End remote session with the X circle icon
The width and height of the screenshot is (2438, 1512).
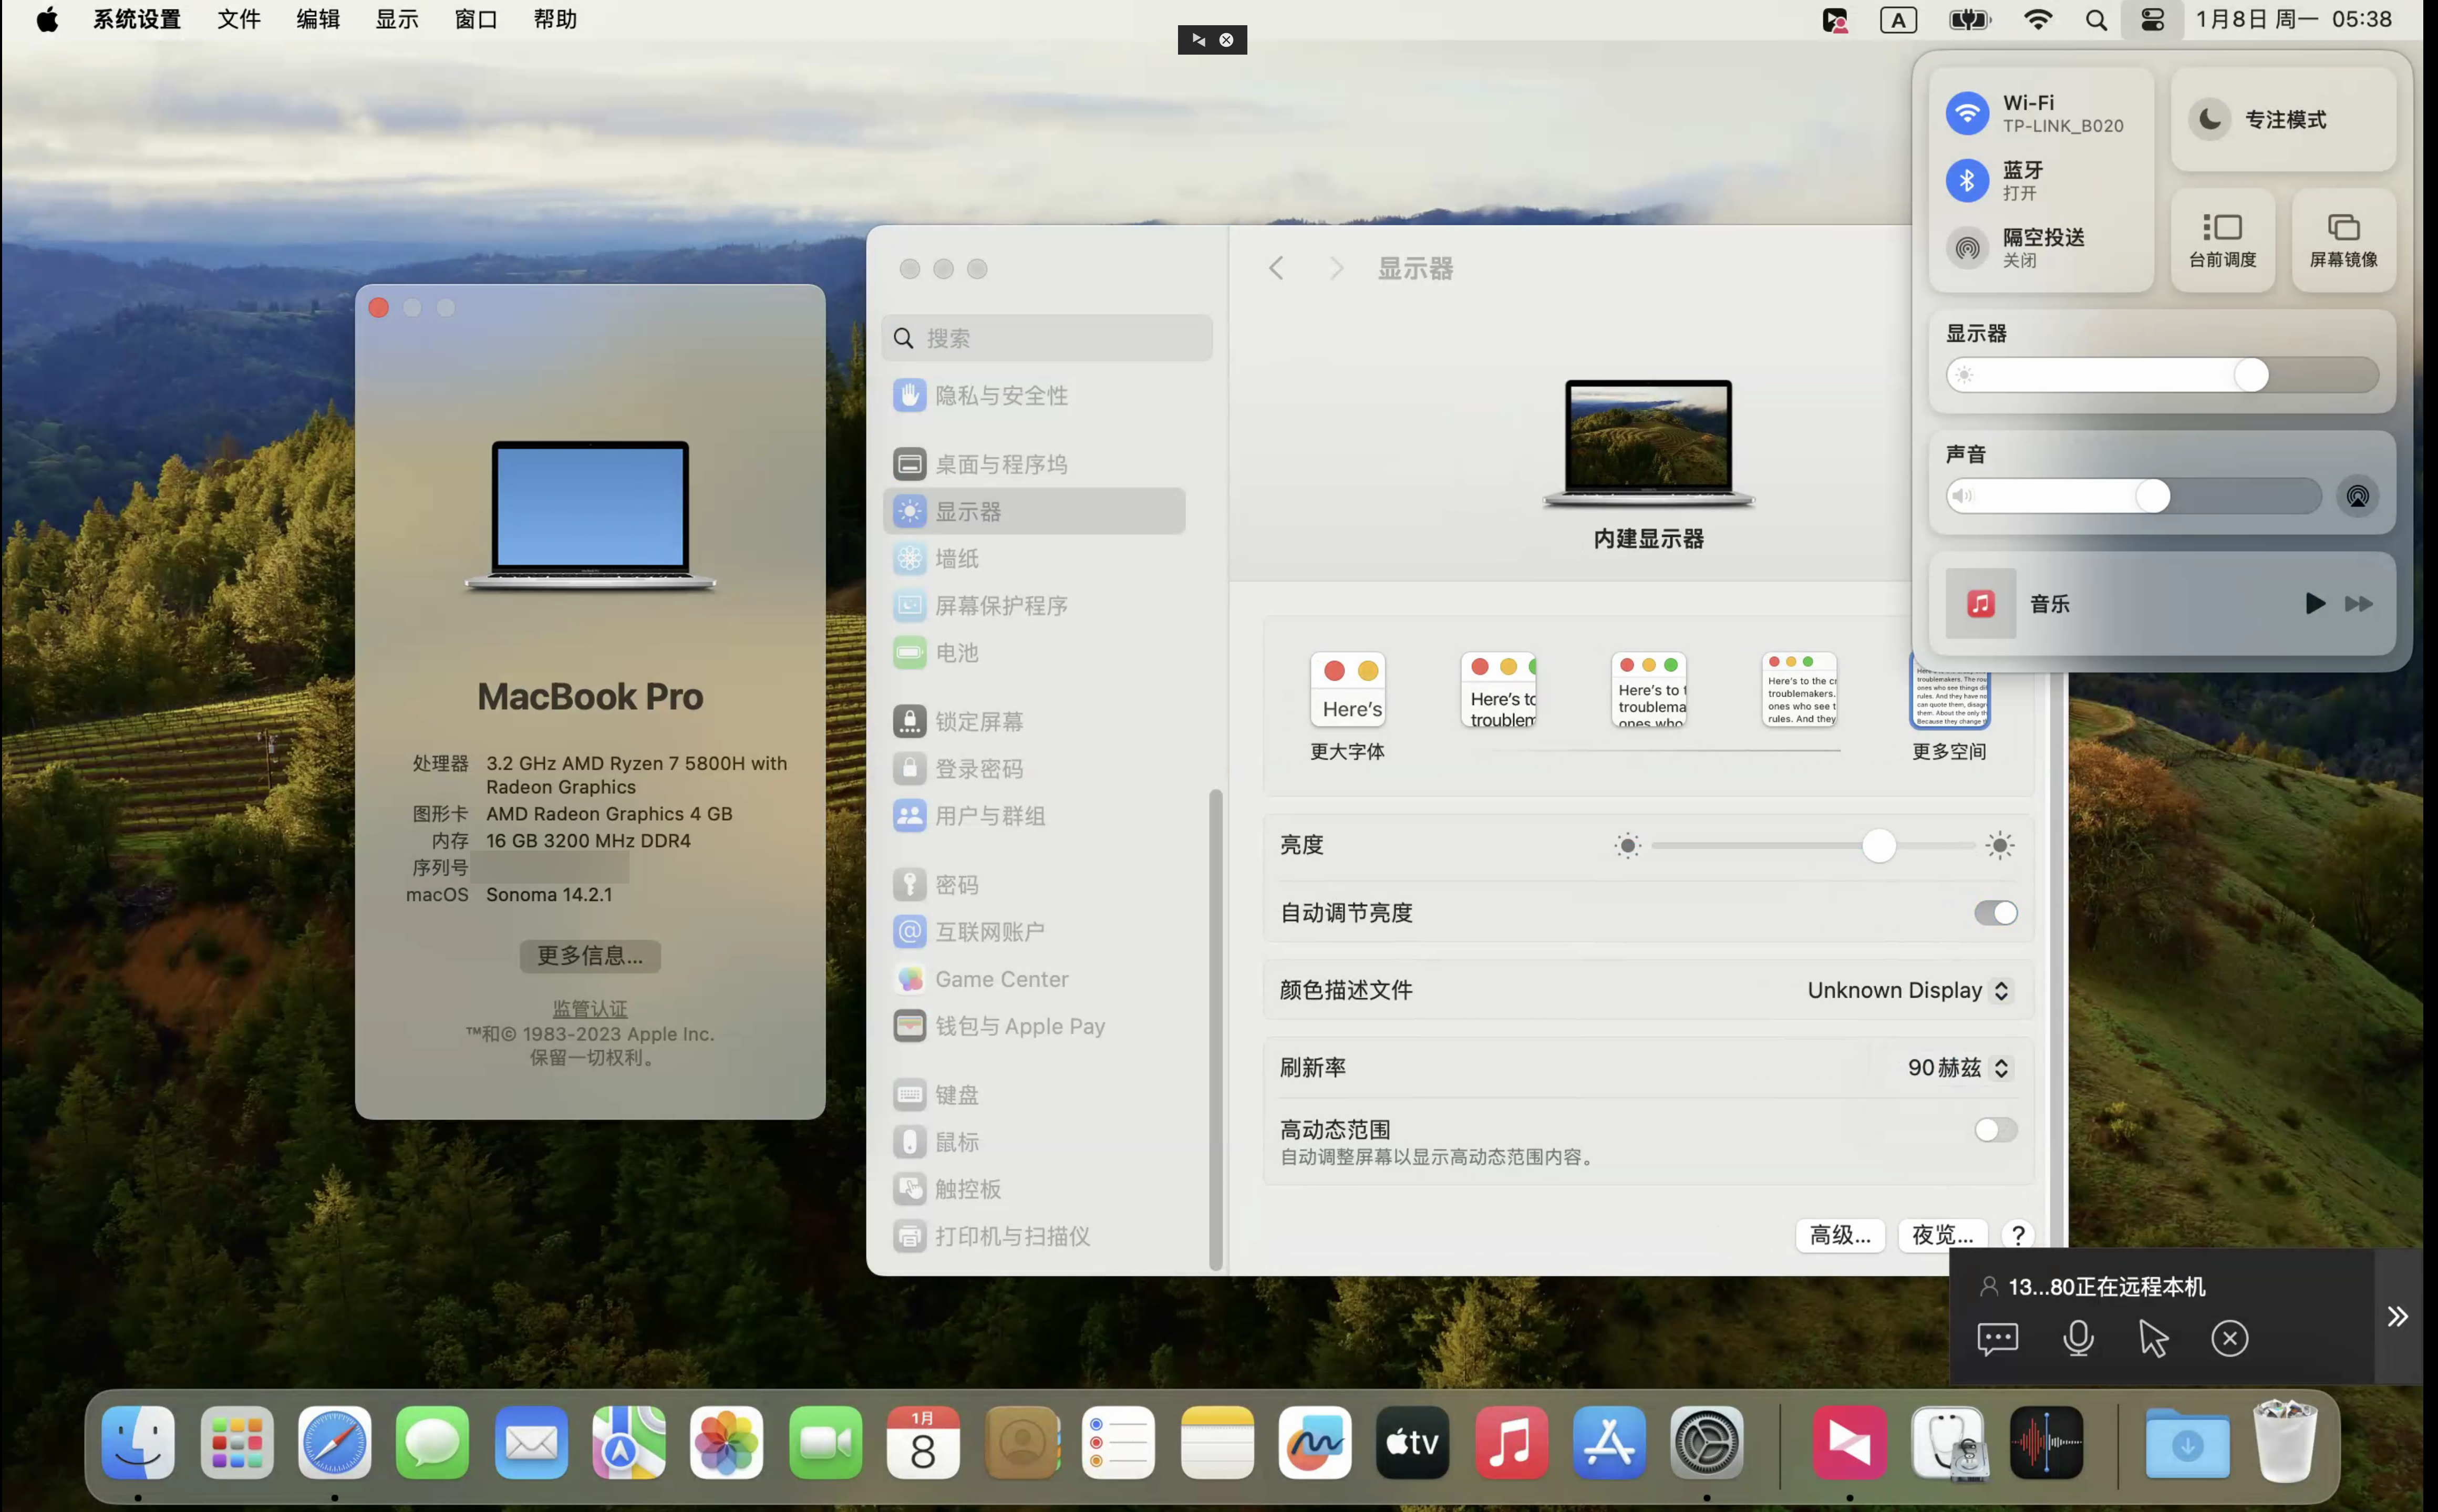pyautogui.click(x=2229, y=1338)
